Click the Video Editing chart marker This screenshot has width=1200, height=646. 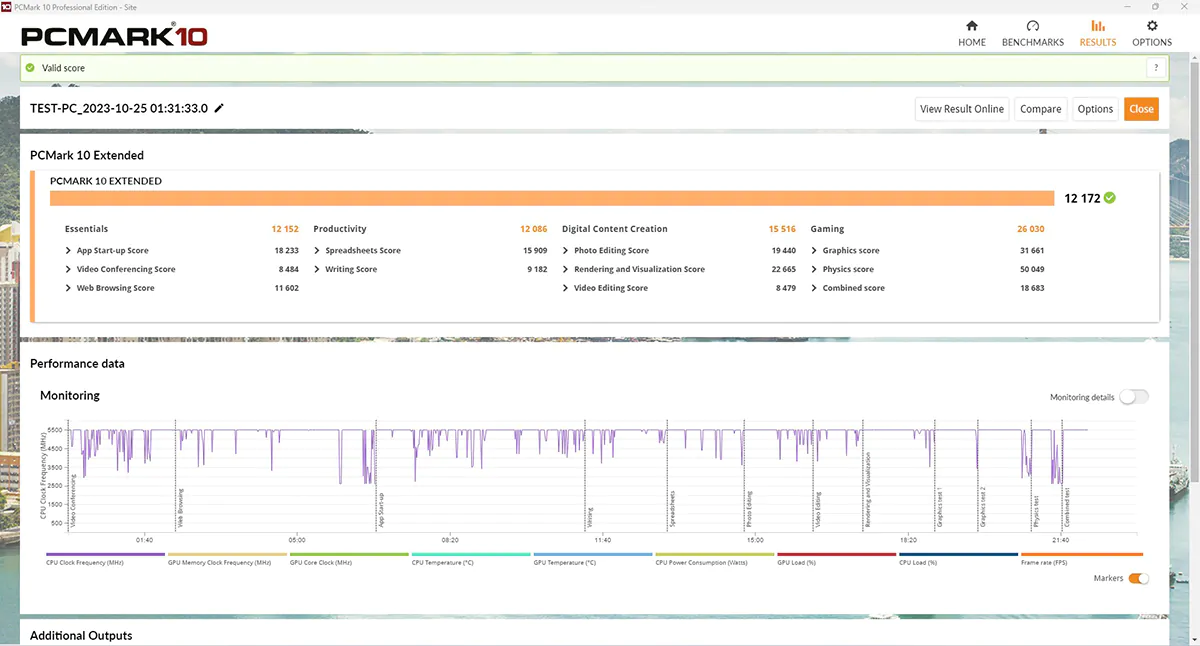point(817,510)
